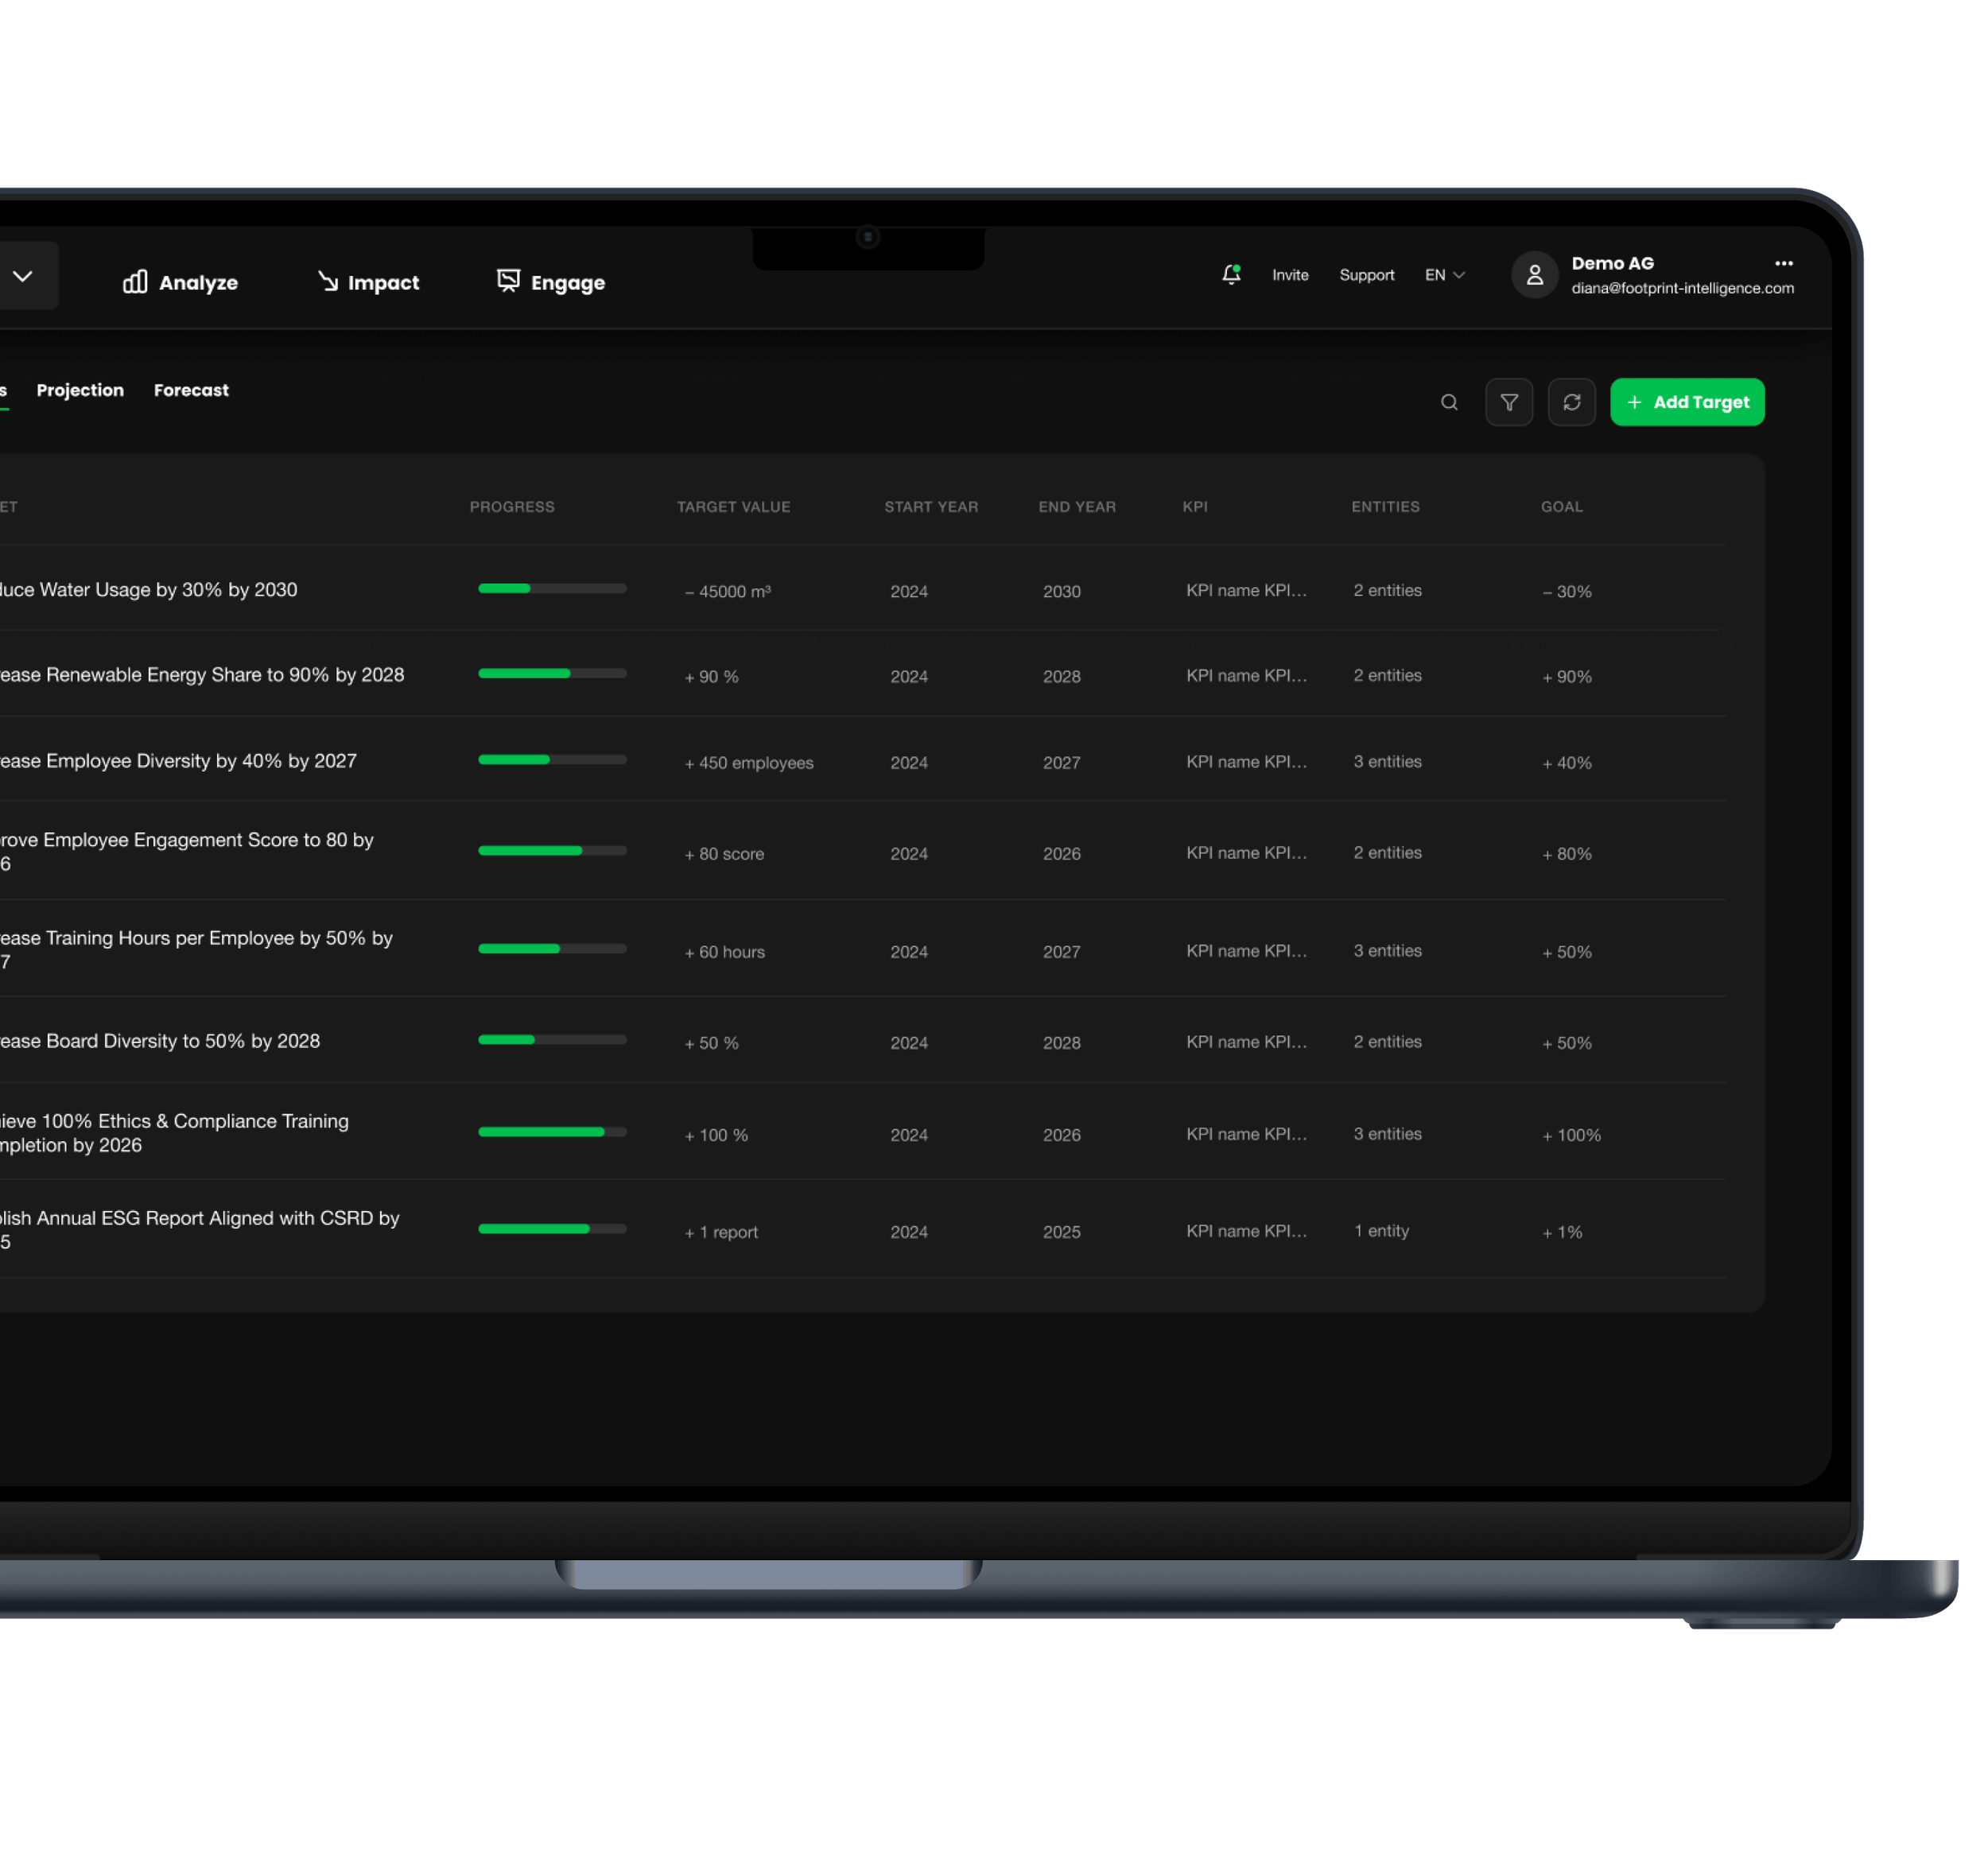Open the Board Diversity target row
The width and height of the screenshot is (1988, 1852).
point(160,1041)
